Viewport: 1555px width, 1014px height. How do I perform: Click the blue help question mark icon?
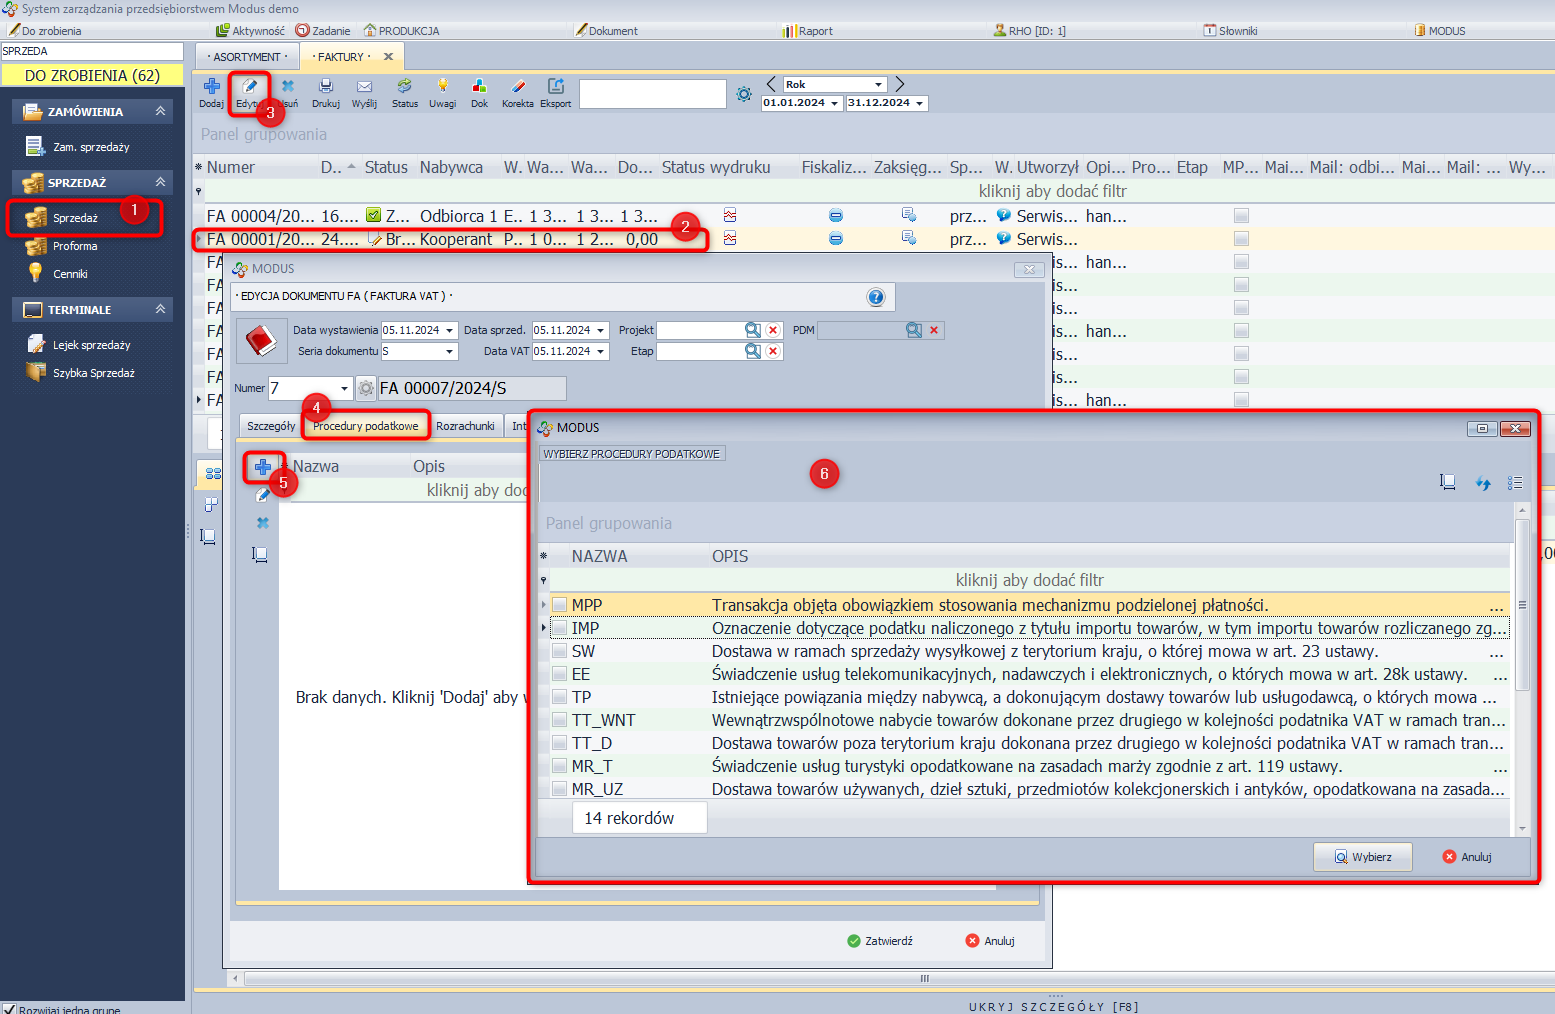tap(875, 297)
